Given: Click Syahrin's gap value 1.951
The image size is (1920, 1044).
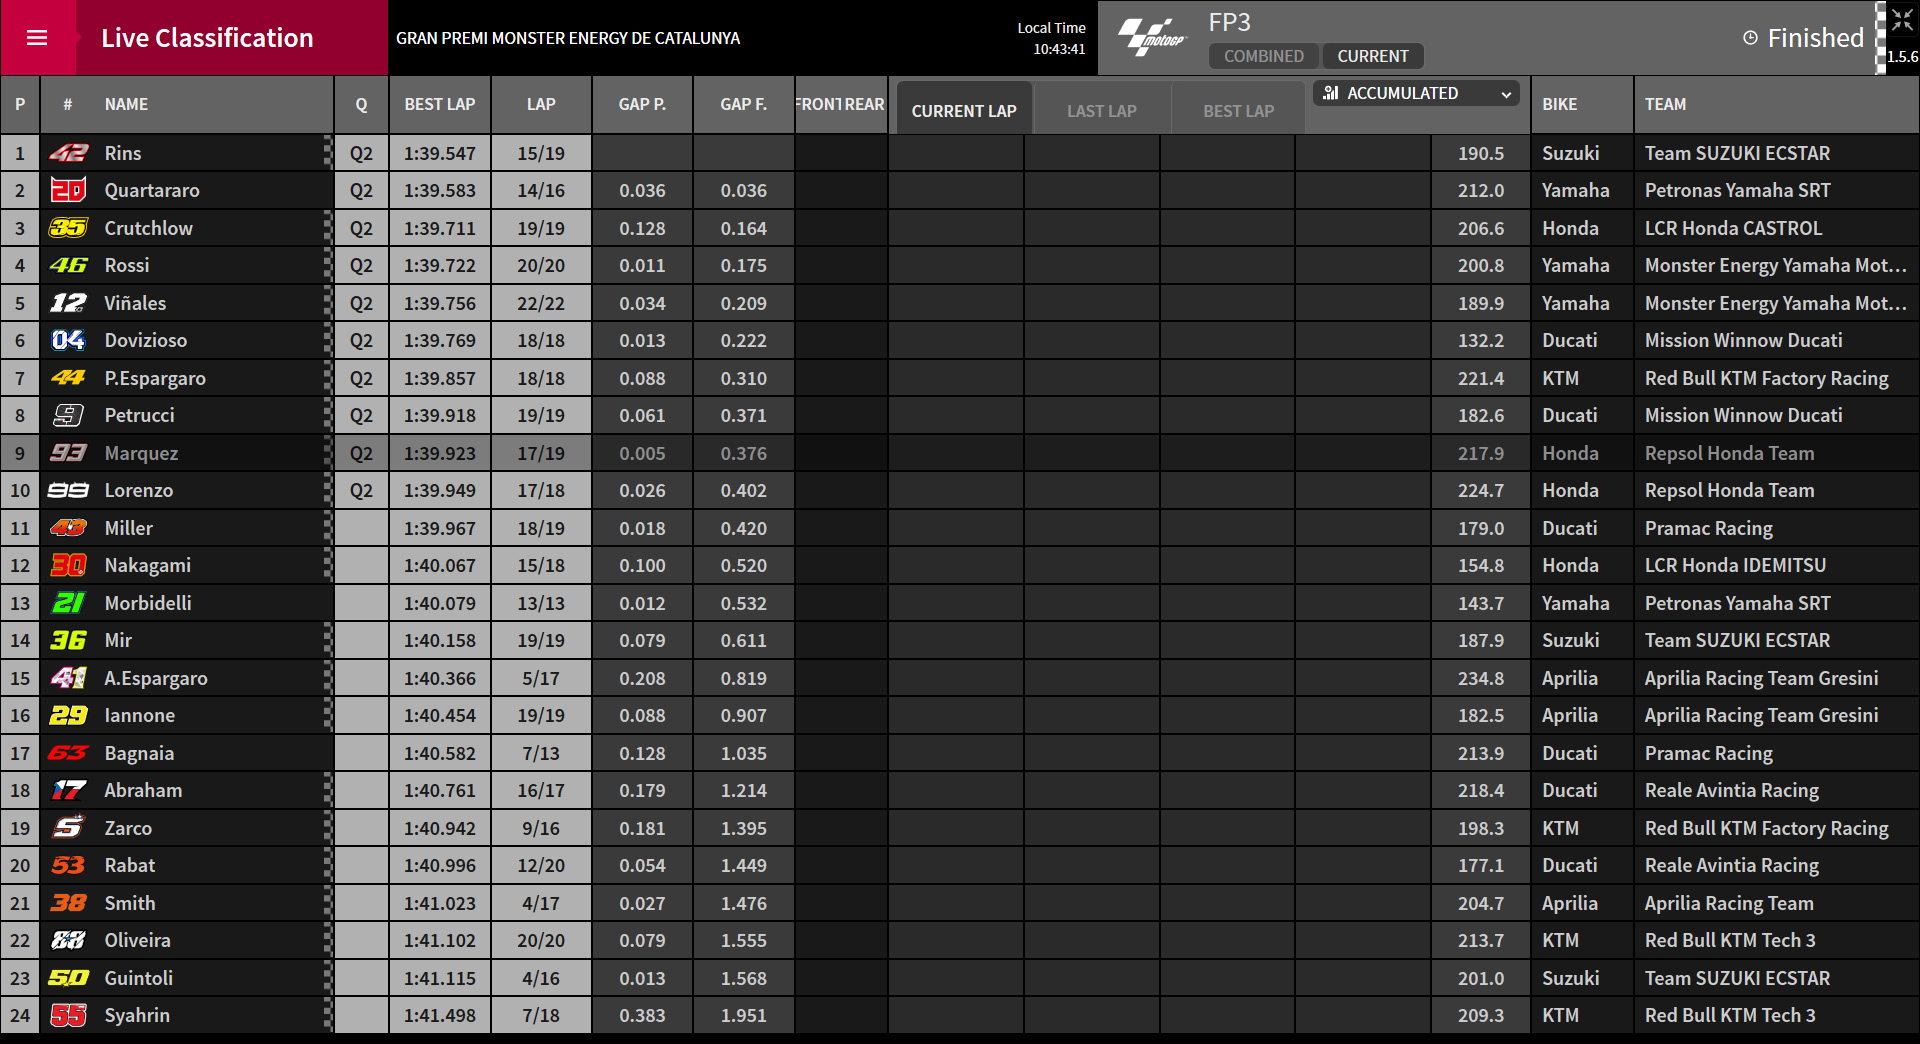Looking at the screenshot, I should click(x=744, y=1015).
